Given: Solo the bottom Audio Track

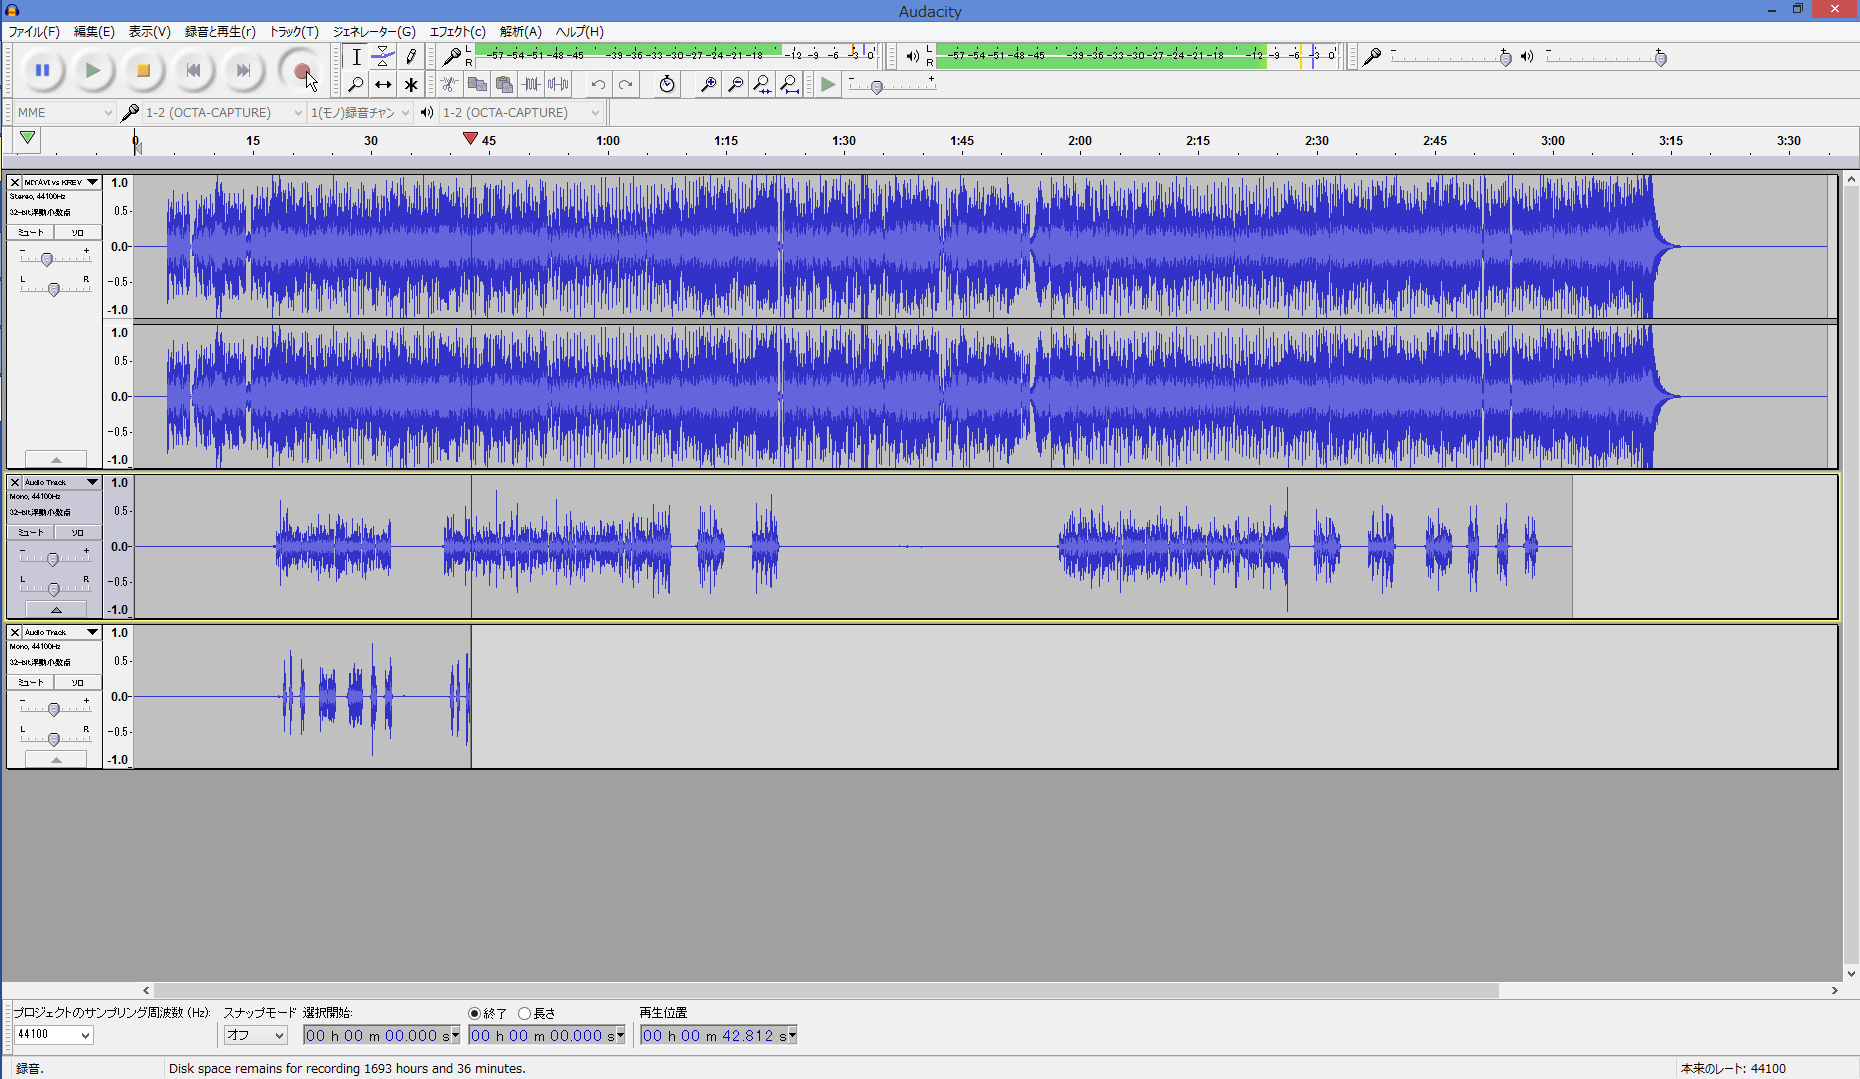Looking at the screenshot, I should point(77,682).
